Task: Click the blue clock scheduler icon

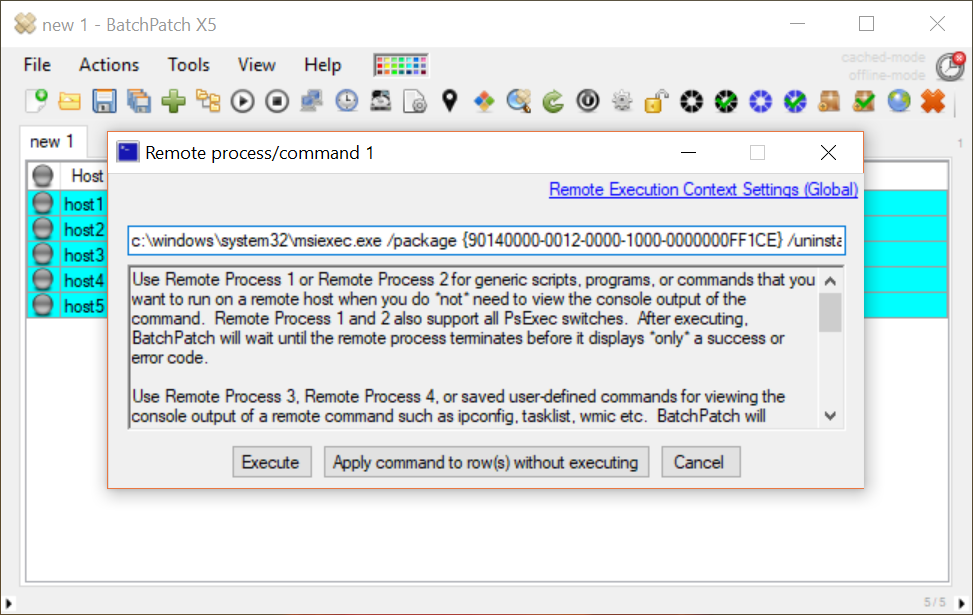Action: [346, 101]
